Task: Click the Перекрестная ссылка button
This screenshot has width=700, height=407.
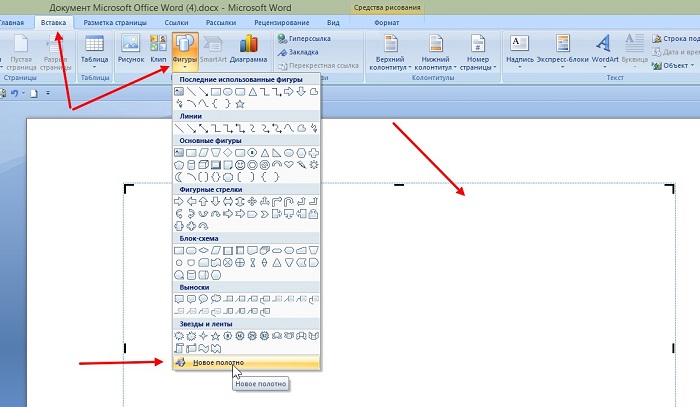Action: coord(318,66)
